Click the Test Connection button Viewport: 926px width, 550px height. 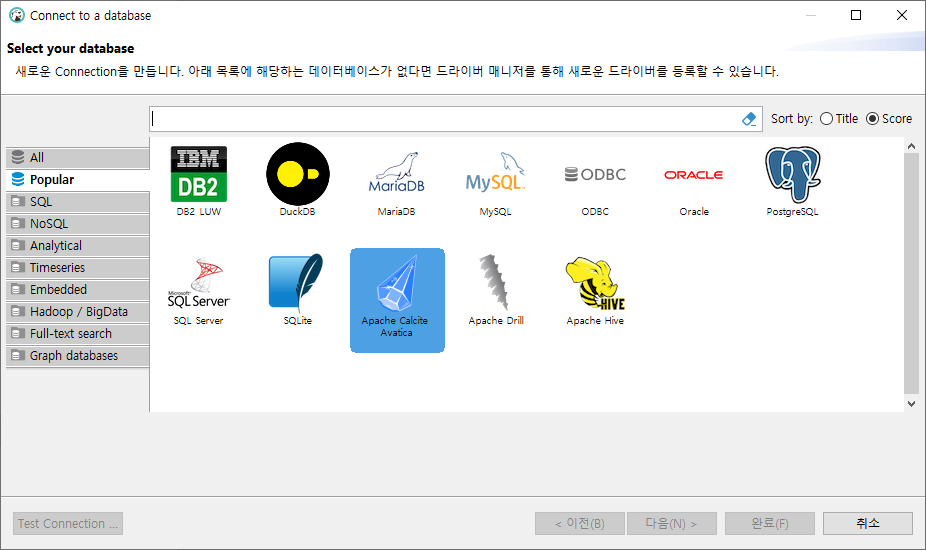pos(68,523)
